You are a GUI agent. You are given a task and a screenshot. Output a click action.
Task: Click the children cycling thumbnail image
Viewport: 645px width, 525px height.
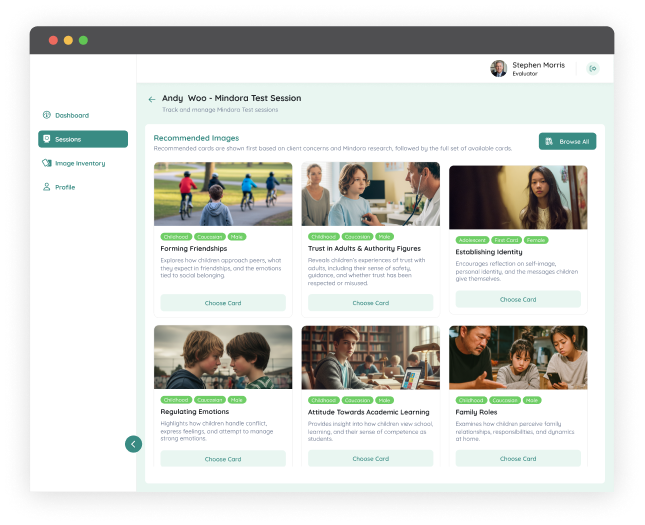click(x=223, y=194)
